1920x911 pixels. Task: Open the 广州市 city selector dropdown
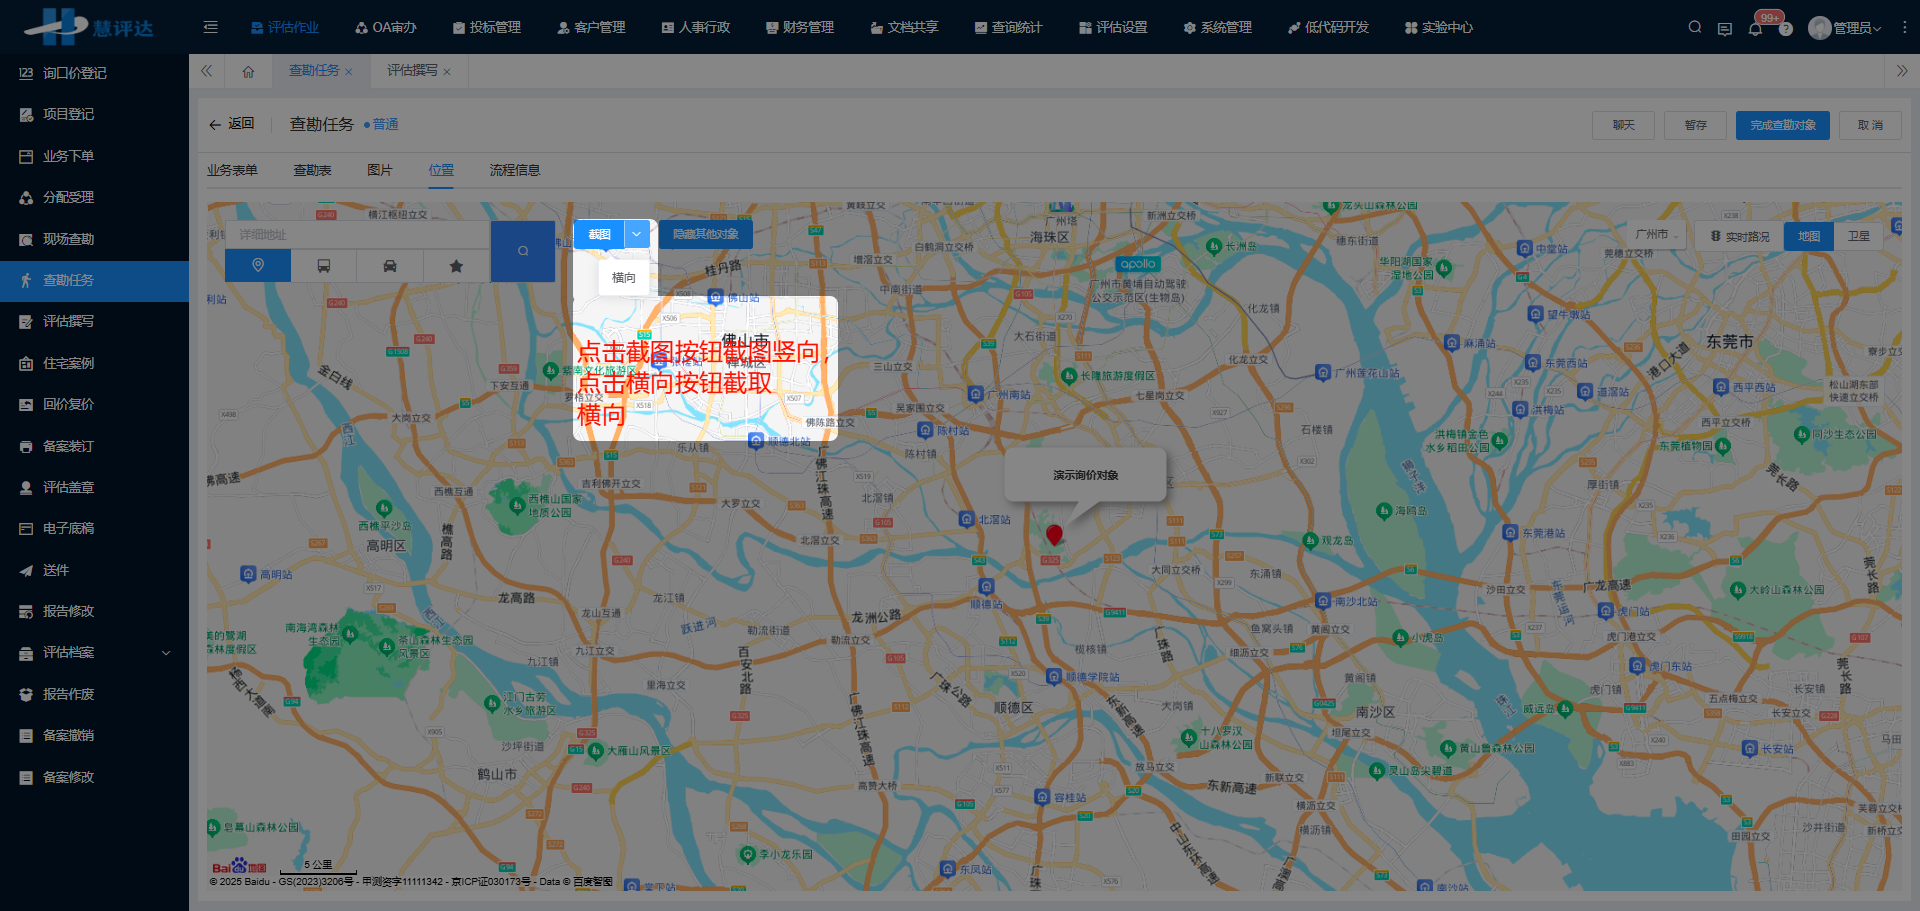1655,234
